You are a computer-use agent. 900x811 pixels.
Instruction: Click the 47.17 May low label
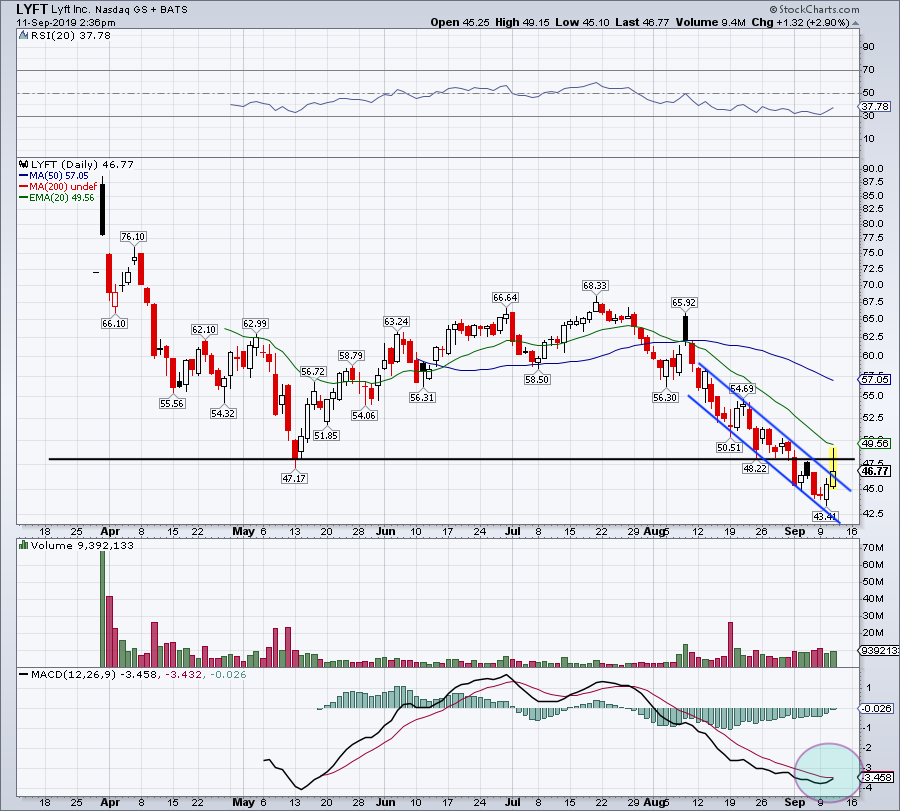(x=294, y=478)
